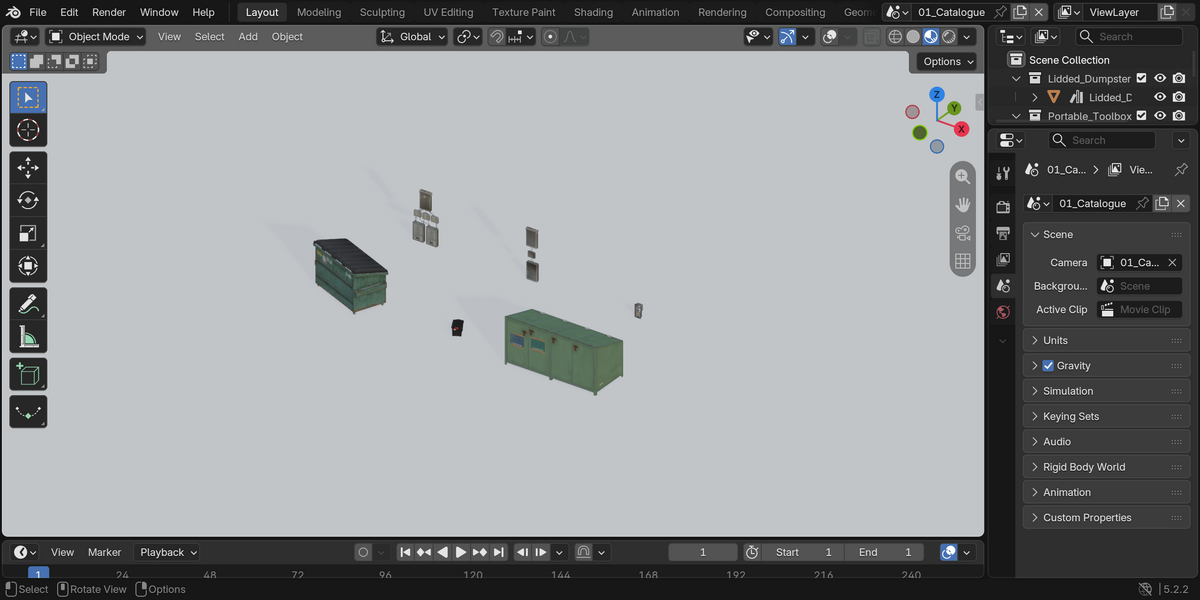Create new scene copy next to 01_Catalogue
Screen dimensions: 1200x600
click(x=1162, y=203)
